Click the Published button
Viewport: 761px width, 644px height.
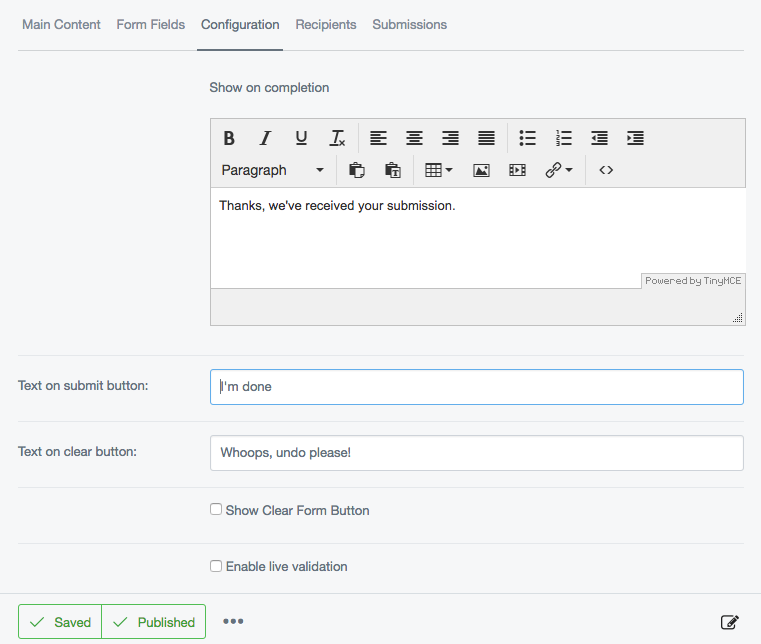coord(154,622)
